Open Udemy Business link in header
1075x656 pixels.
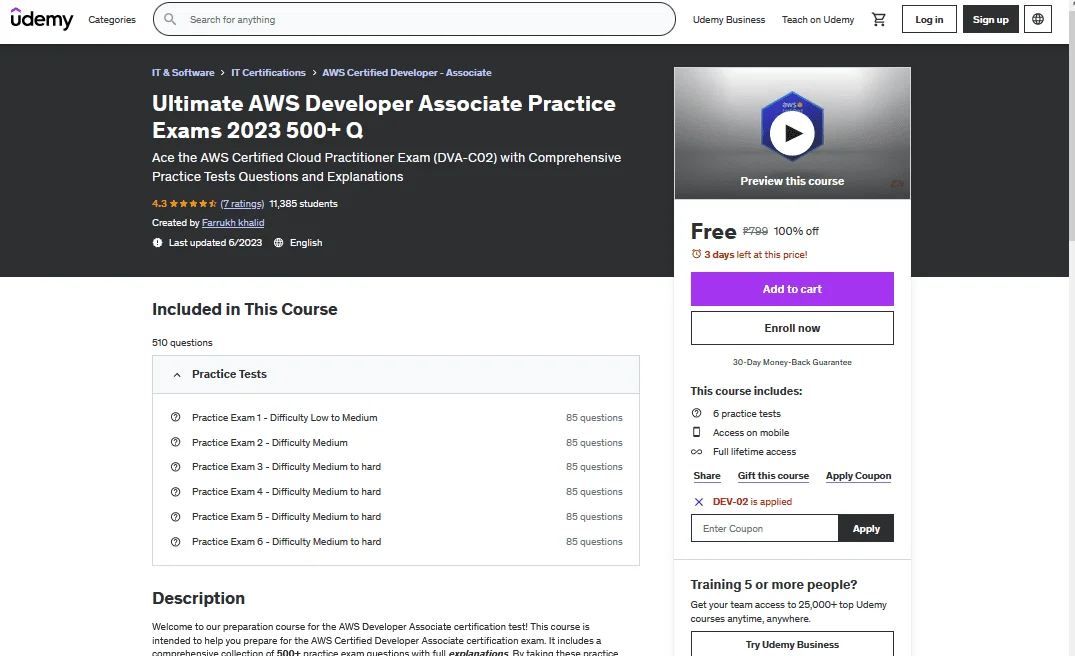(729, 19)
